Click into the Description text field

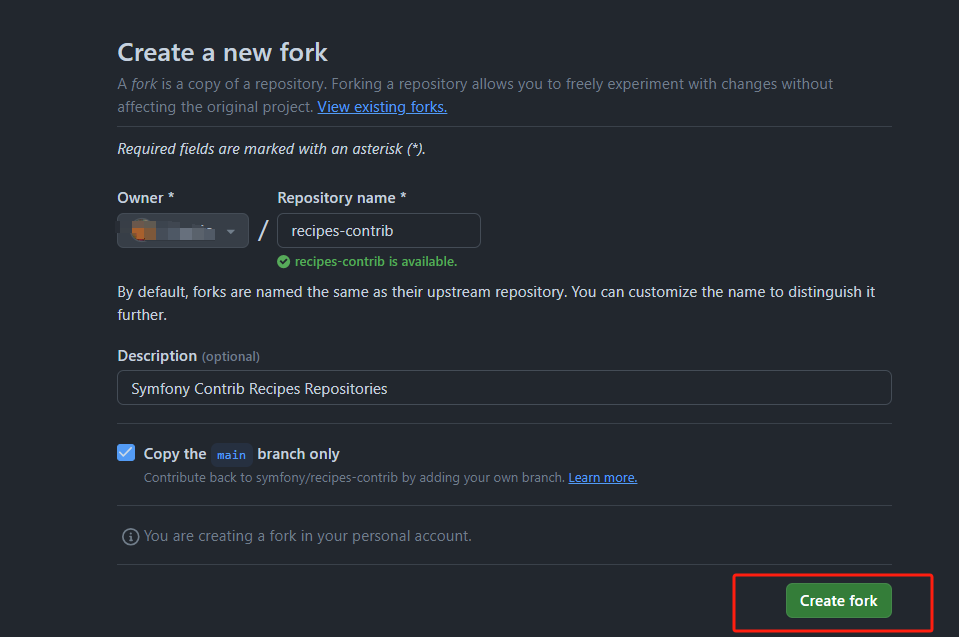[504, 388]
